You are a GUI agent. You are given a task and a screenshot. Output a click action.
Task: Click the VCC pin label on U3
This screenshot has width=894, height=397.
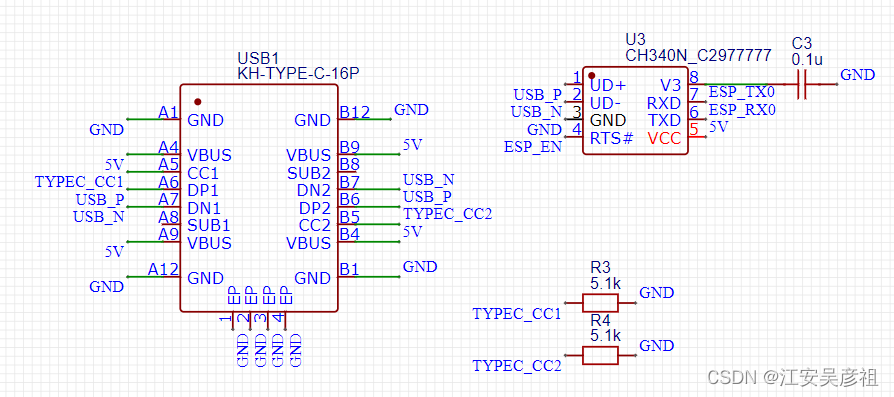[x=664, y=138]
